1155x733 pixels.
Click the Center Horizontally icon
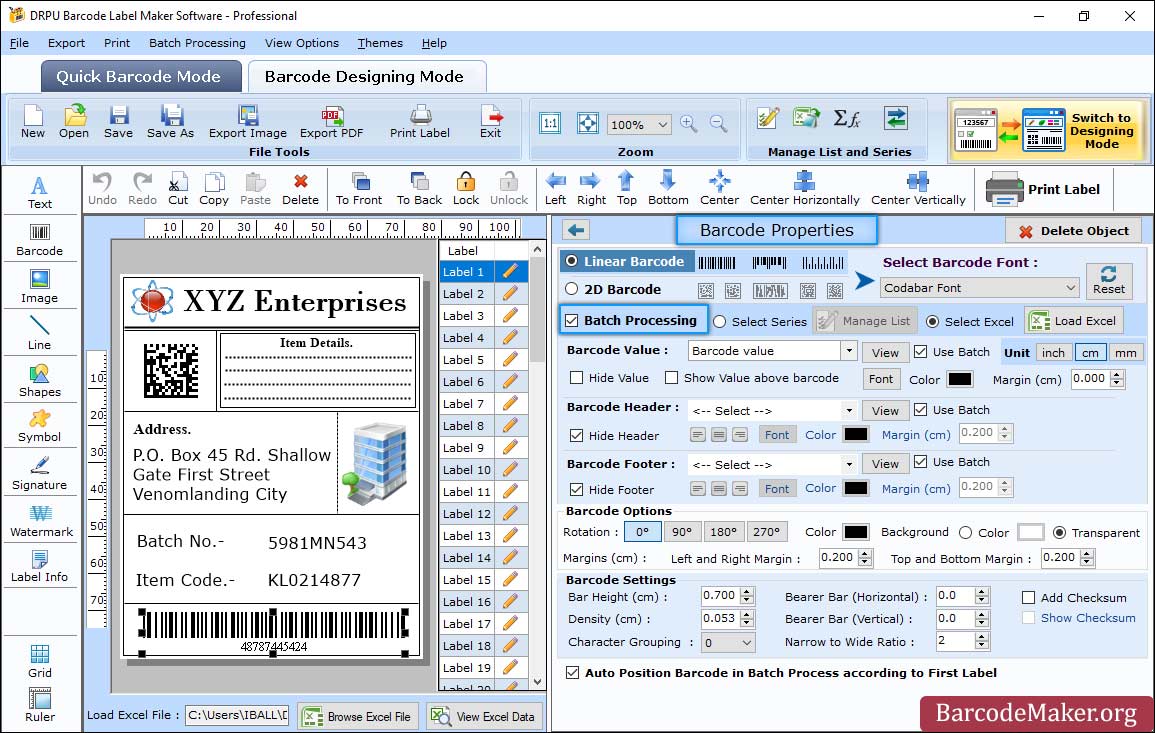(x=804, y=189)
